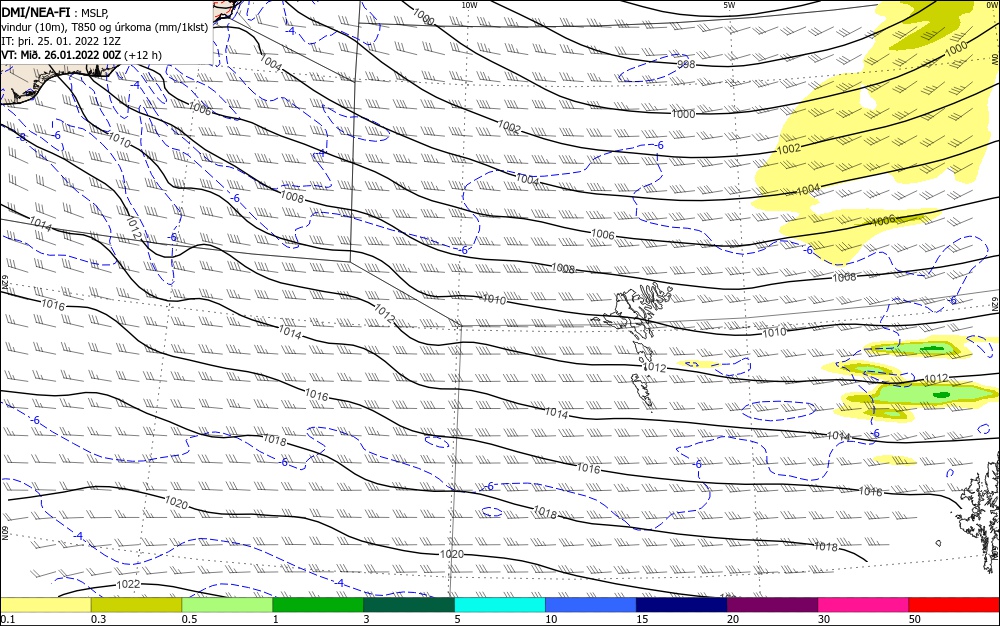Choose the purple legend swatch starting at 20
The width and height of the screenshot is (1000, 626).
[772, 604]
